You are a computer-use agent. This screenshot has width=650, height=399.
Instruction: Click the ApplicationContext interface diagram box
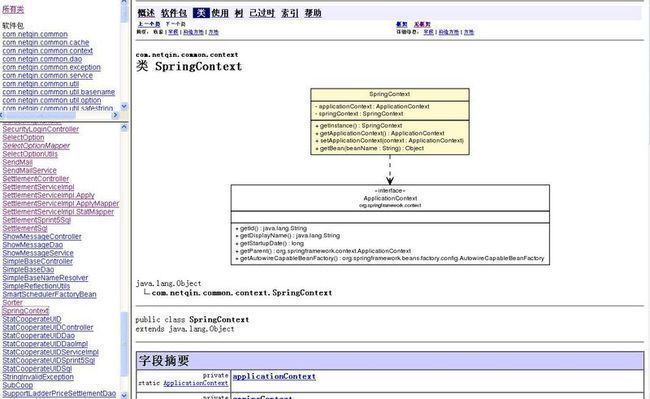(390, 225)
